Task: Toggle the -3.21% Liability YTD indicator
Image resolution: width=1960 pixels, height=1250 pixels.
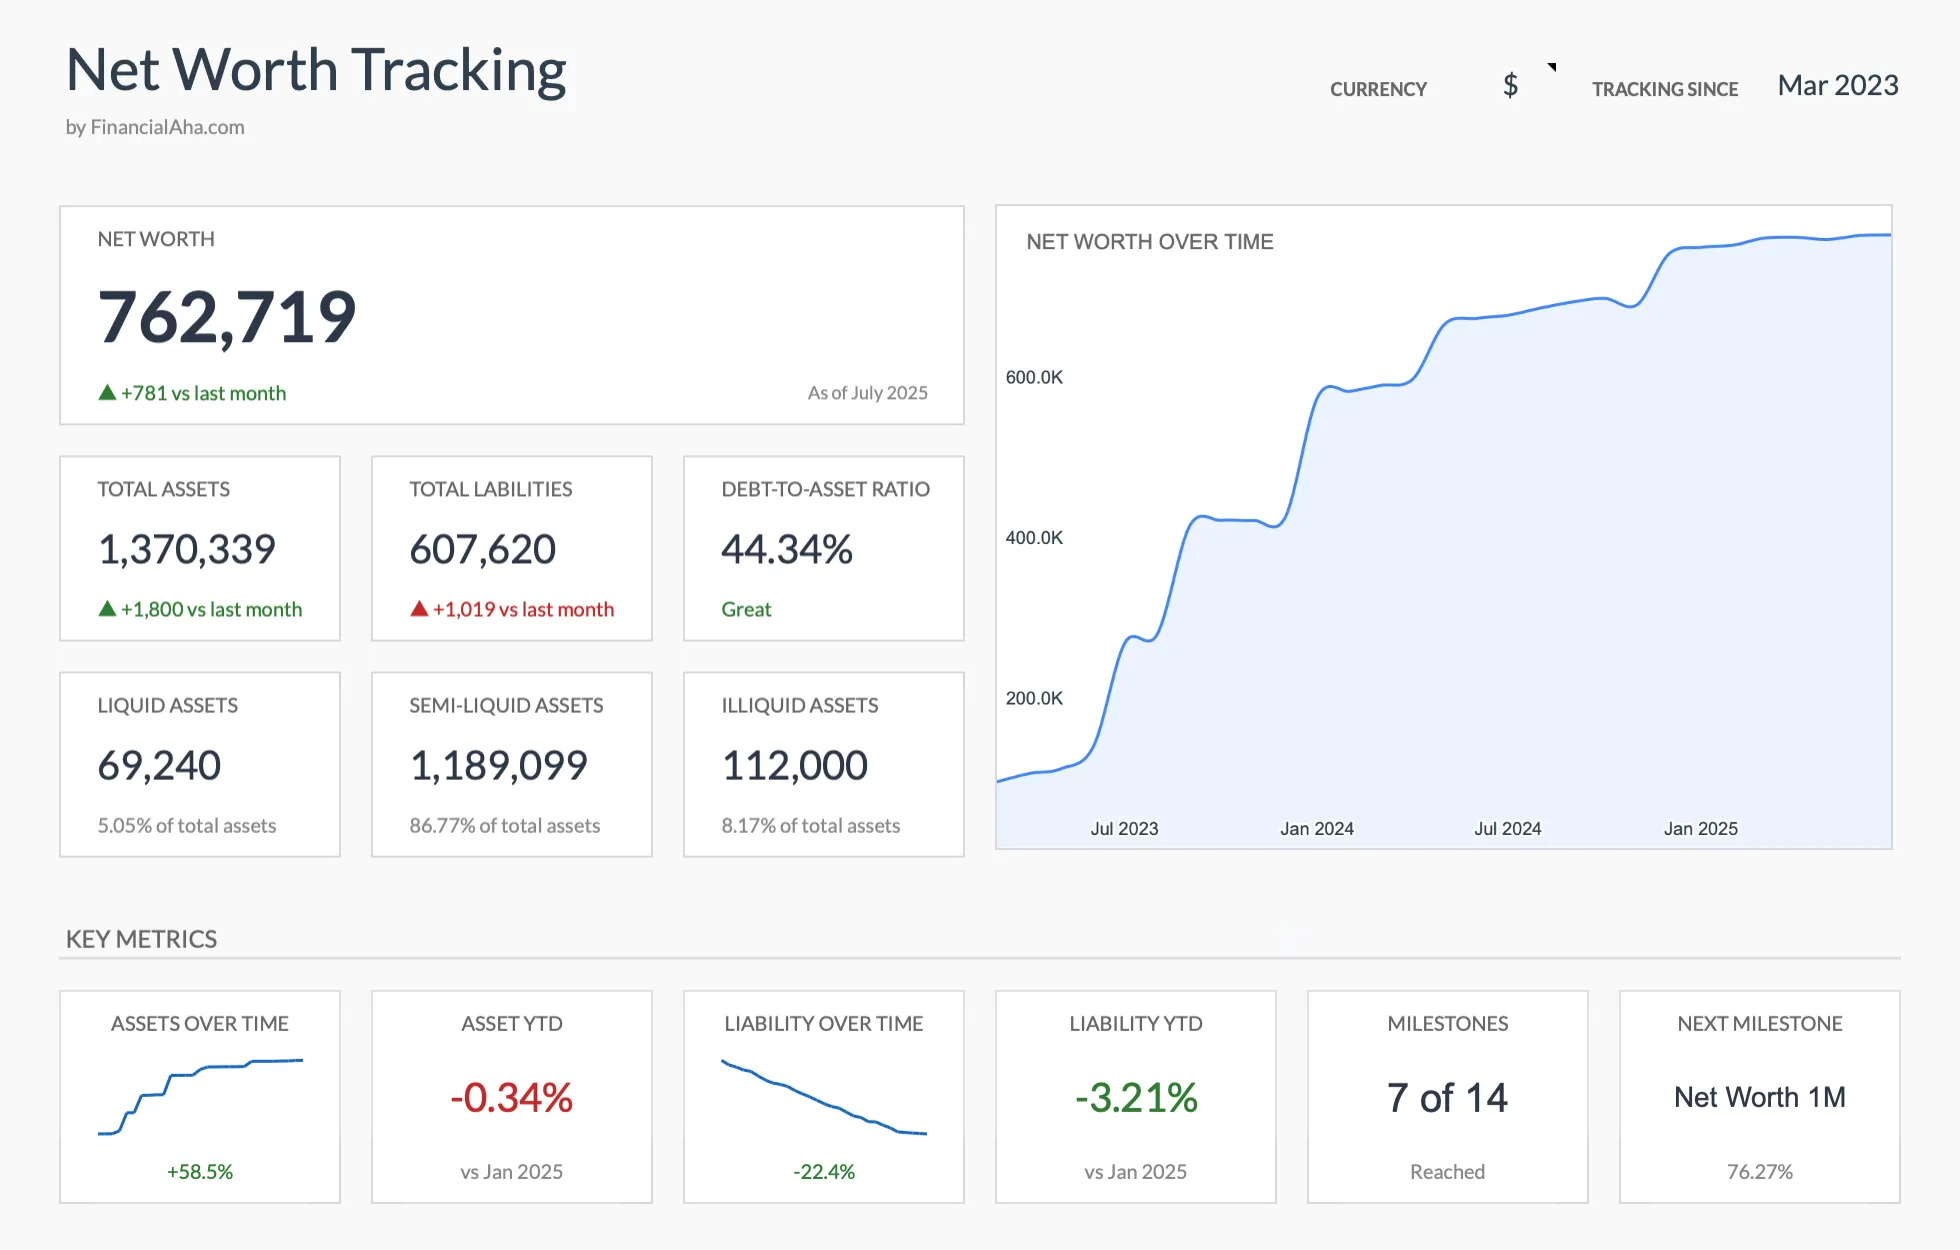Action: tap(1135, 1097)
